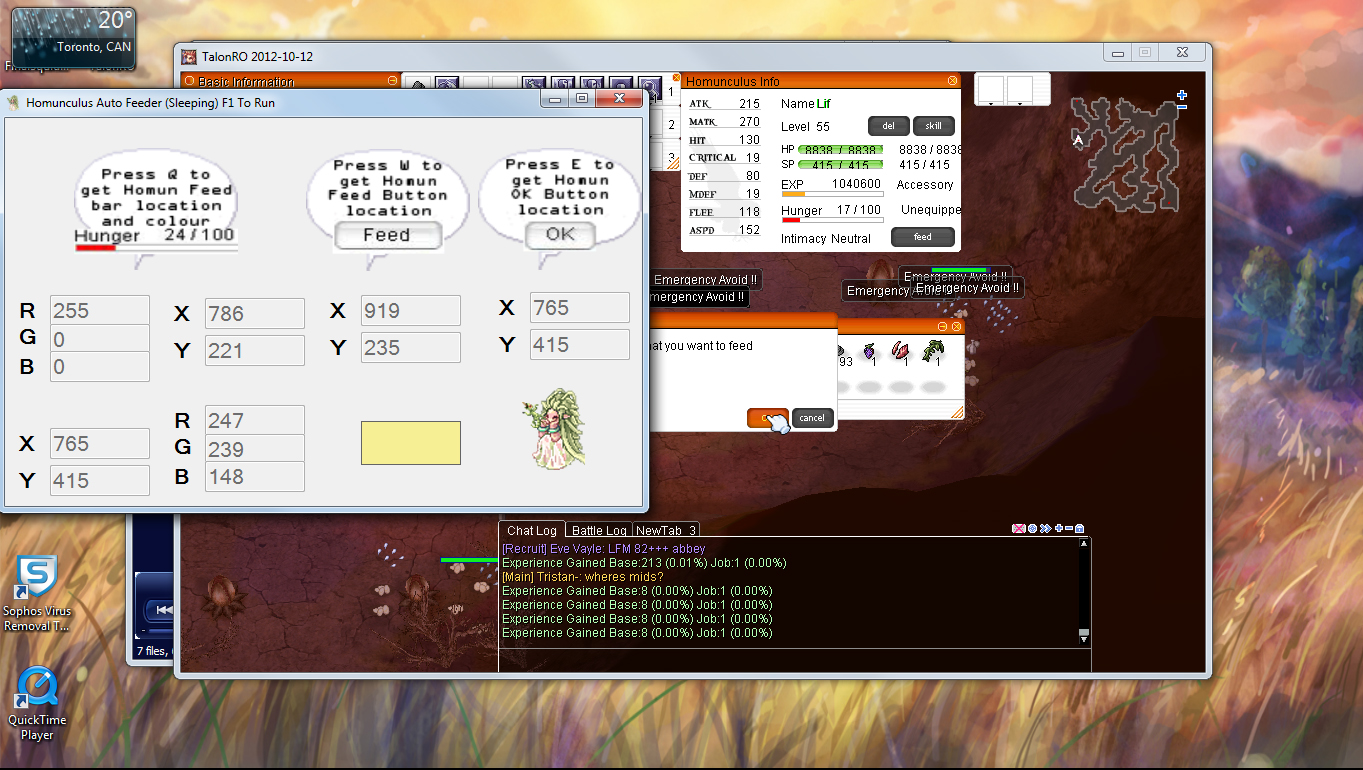This screenshot has width=1363, height=770.
Task: Click the green SP bar
Action: click(x=840, y=165)
